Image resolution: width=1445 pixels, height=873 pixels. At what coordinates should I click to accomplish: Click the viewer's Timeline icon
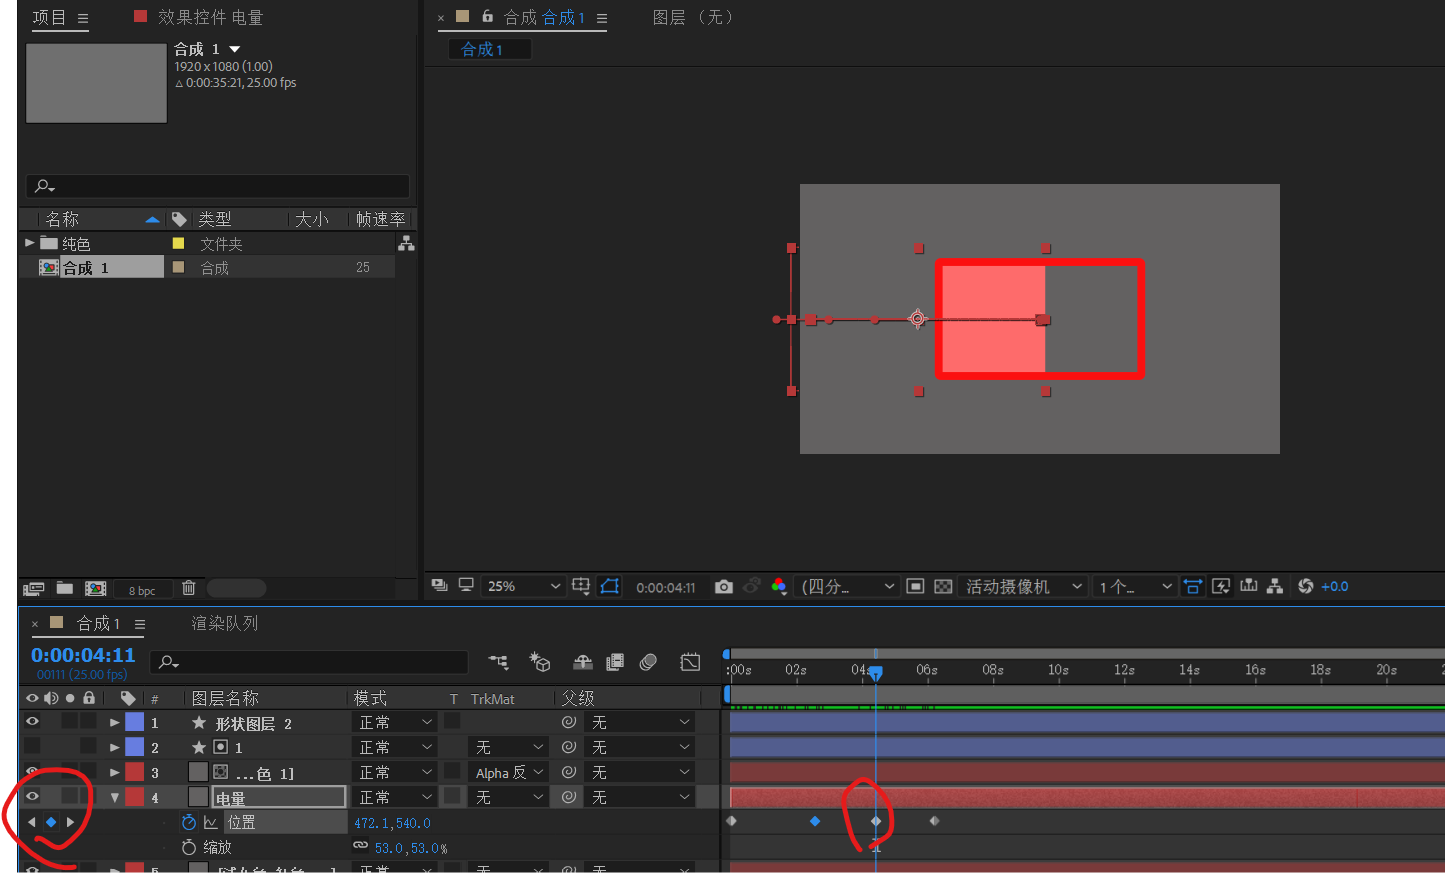[x=1248, y=586]
